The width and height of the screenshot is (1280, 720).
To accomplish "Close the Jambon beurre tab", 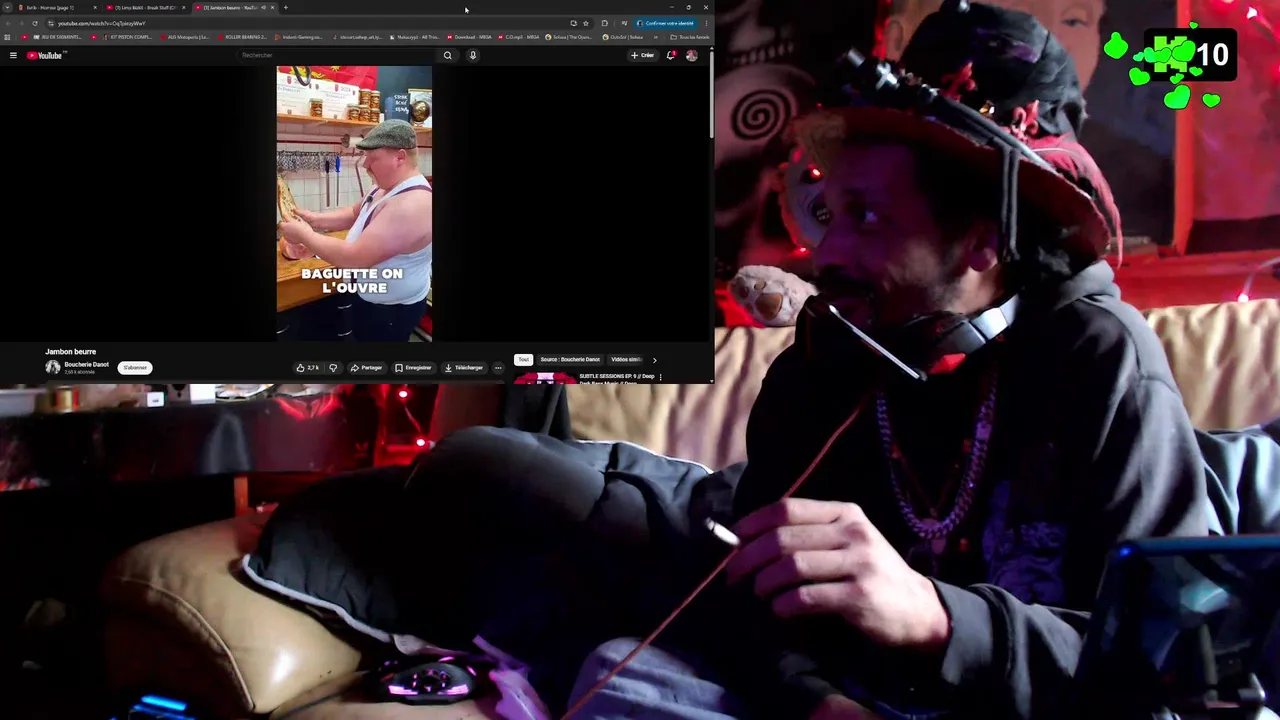I will click(272, 7).
